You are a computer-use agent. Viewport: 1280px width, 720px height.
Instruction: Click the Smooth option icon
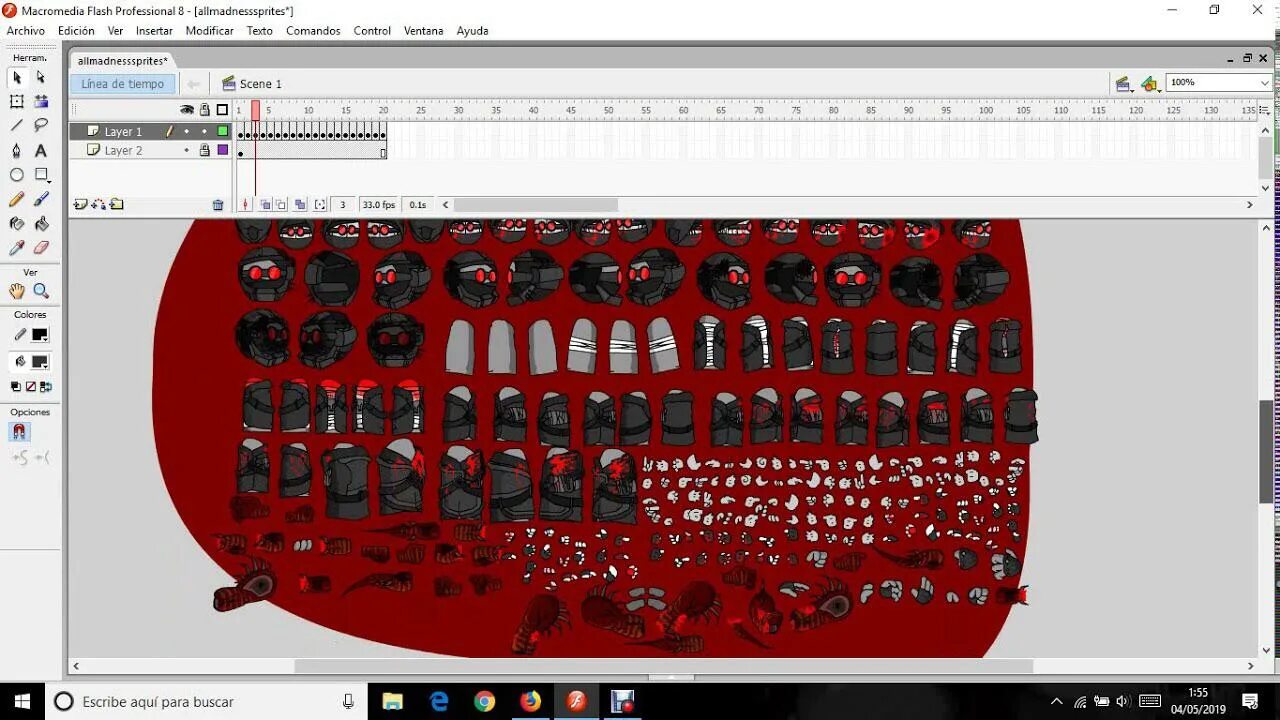(19, 458)
